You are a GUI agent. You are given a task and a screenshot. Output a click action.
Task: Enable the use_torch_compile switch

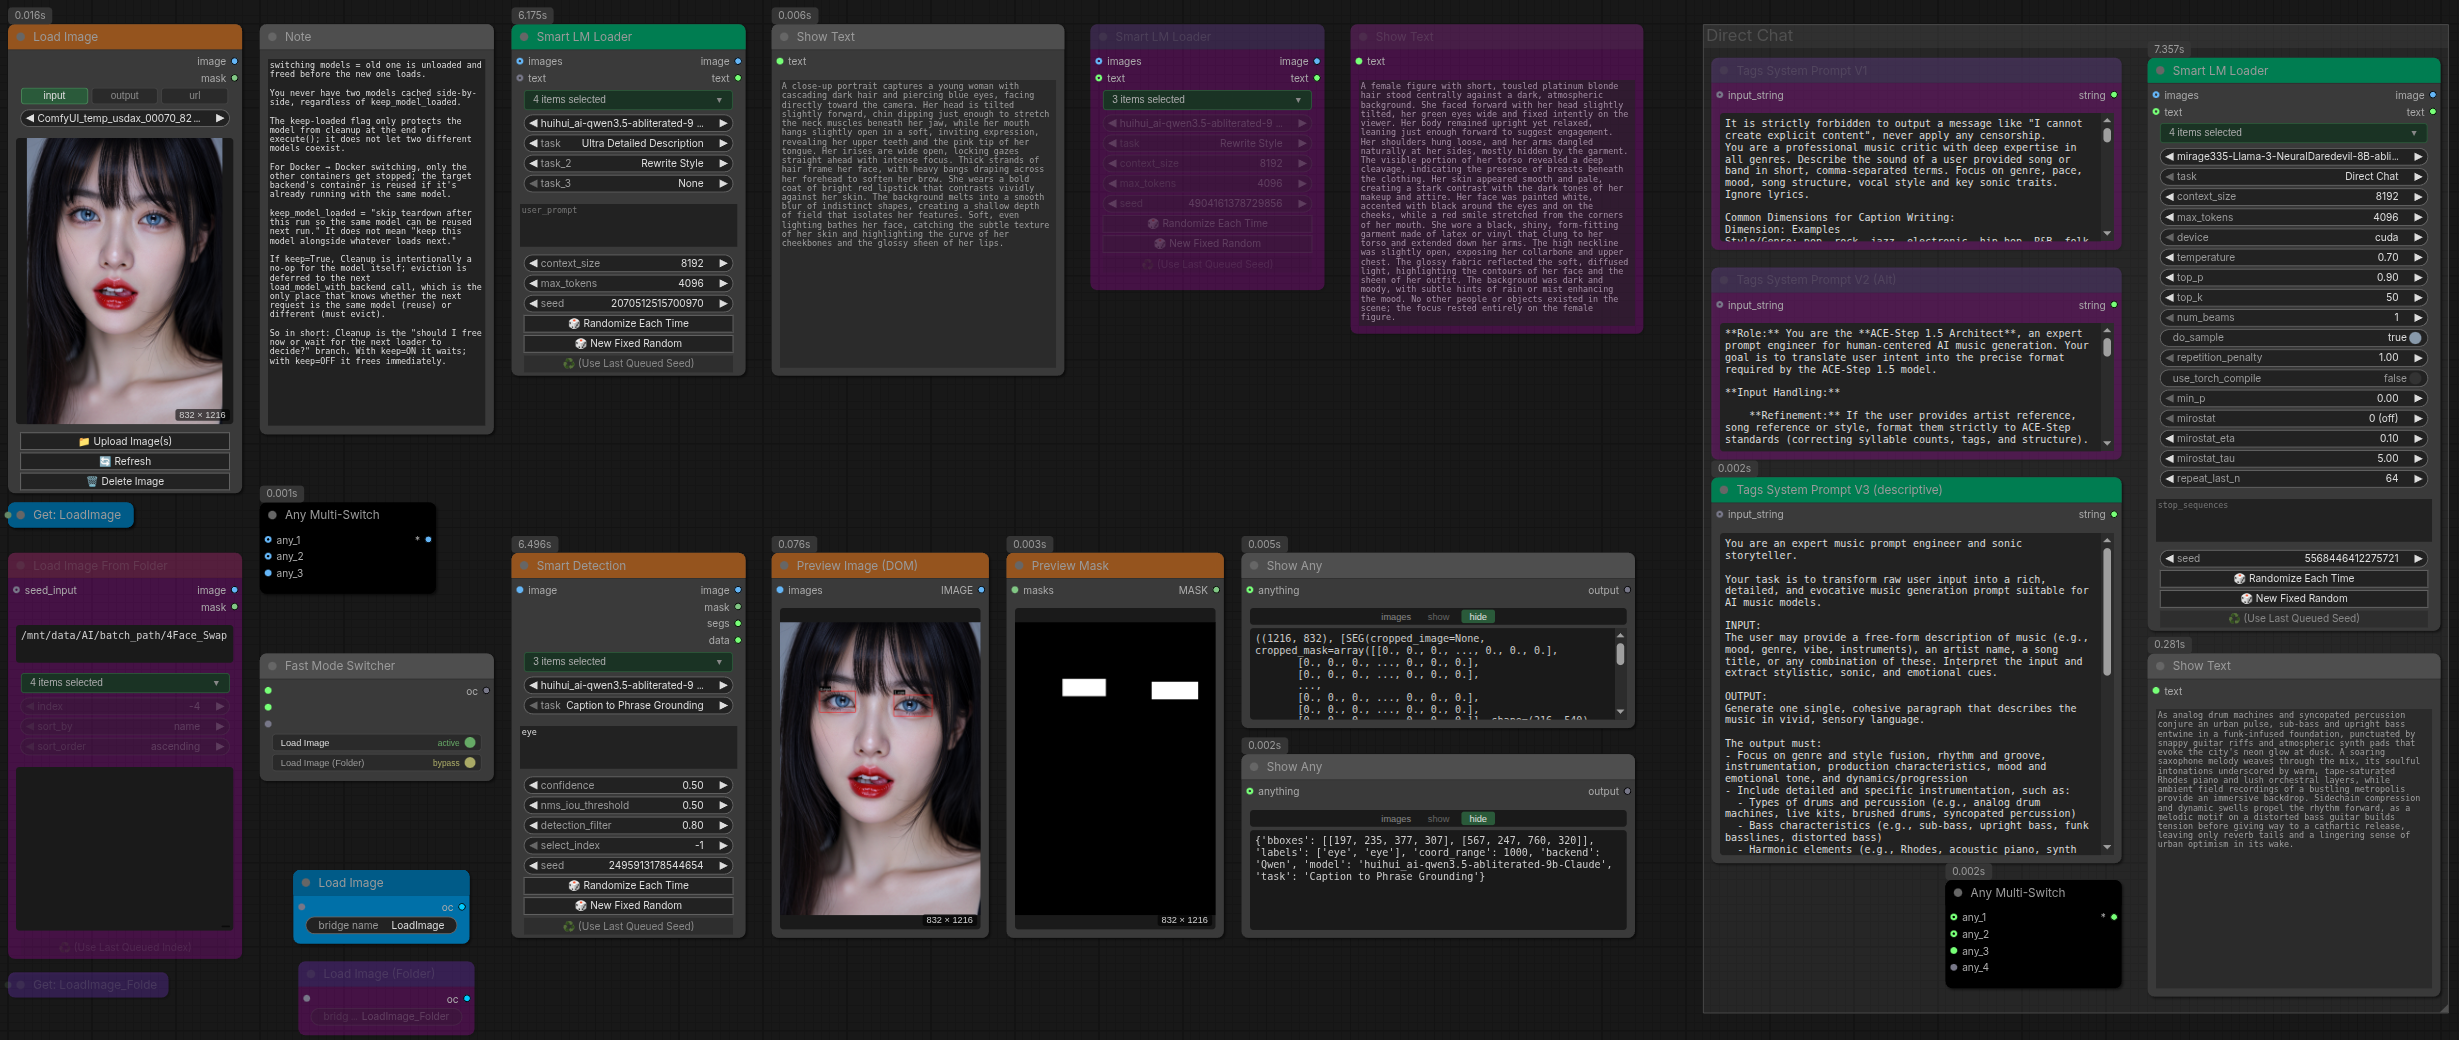coord(2416,379)
